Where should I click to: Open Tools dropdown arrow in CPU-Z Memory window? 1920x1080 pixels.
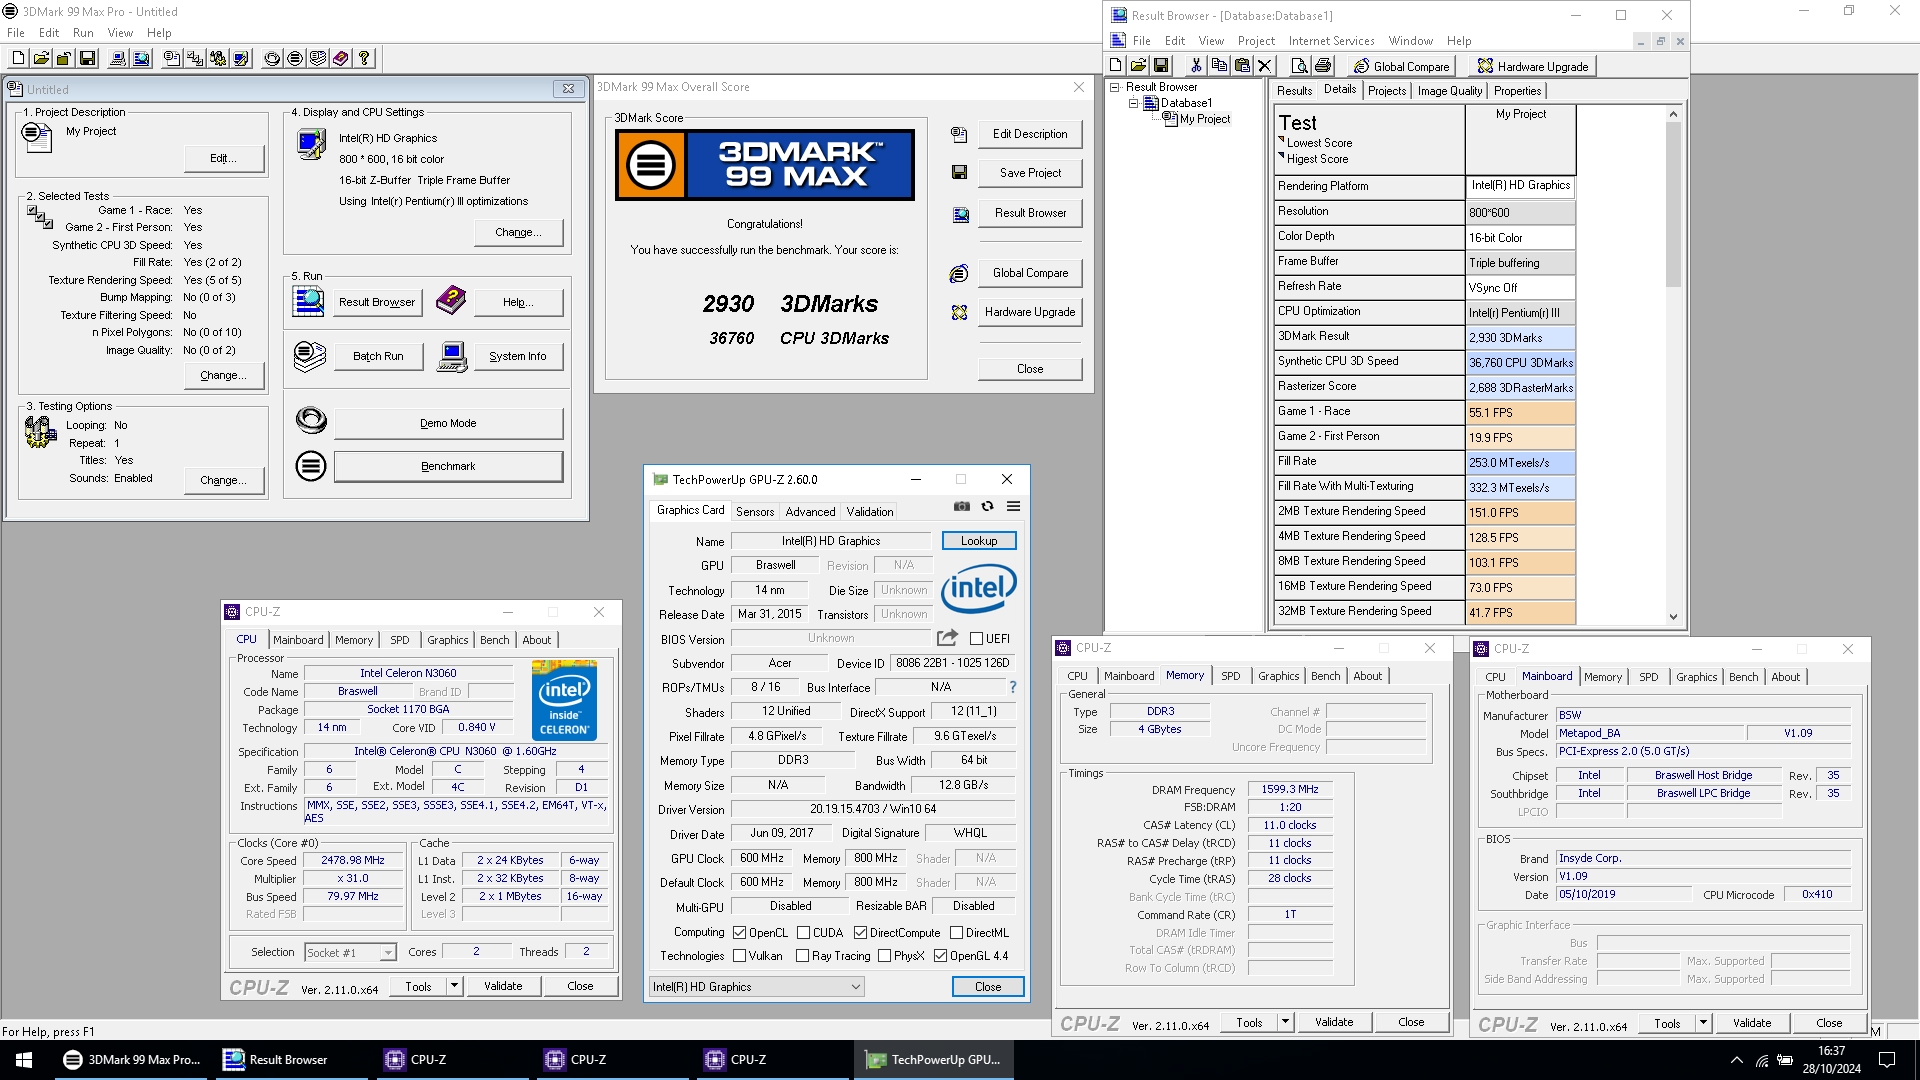[1285, 1022]
